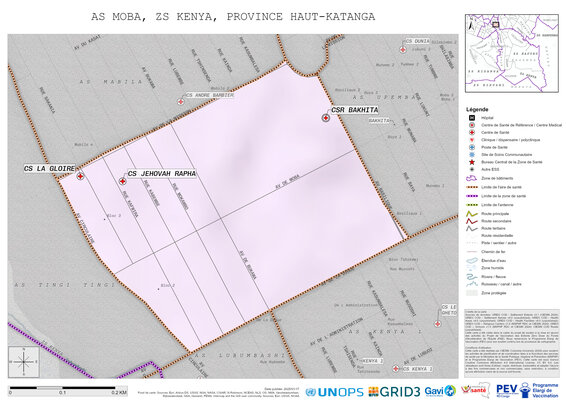
Task: Click the Route secondaire legend symbol
Action: point(471,221)
